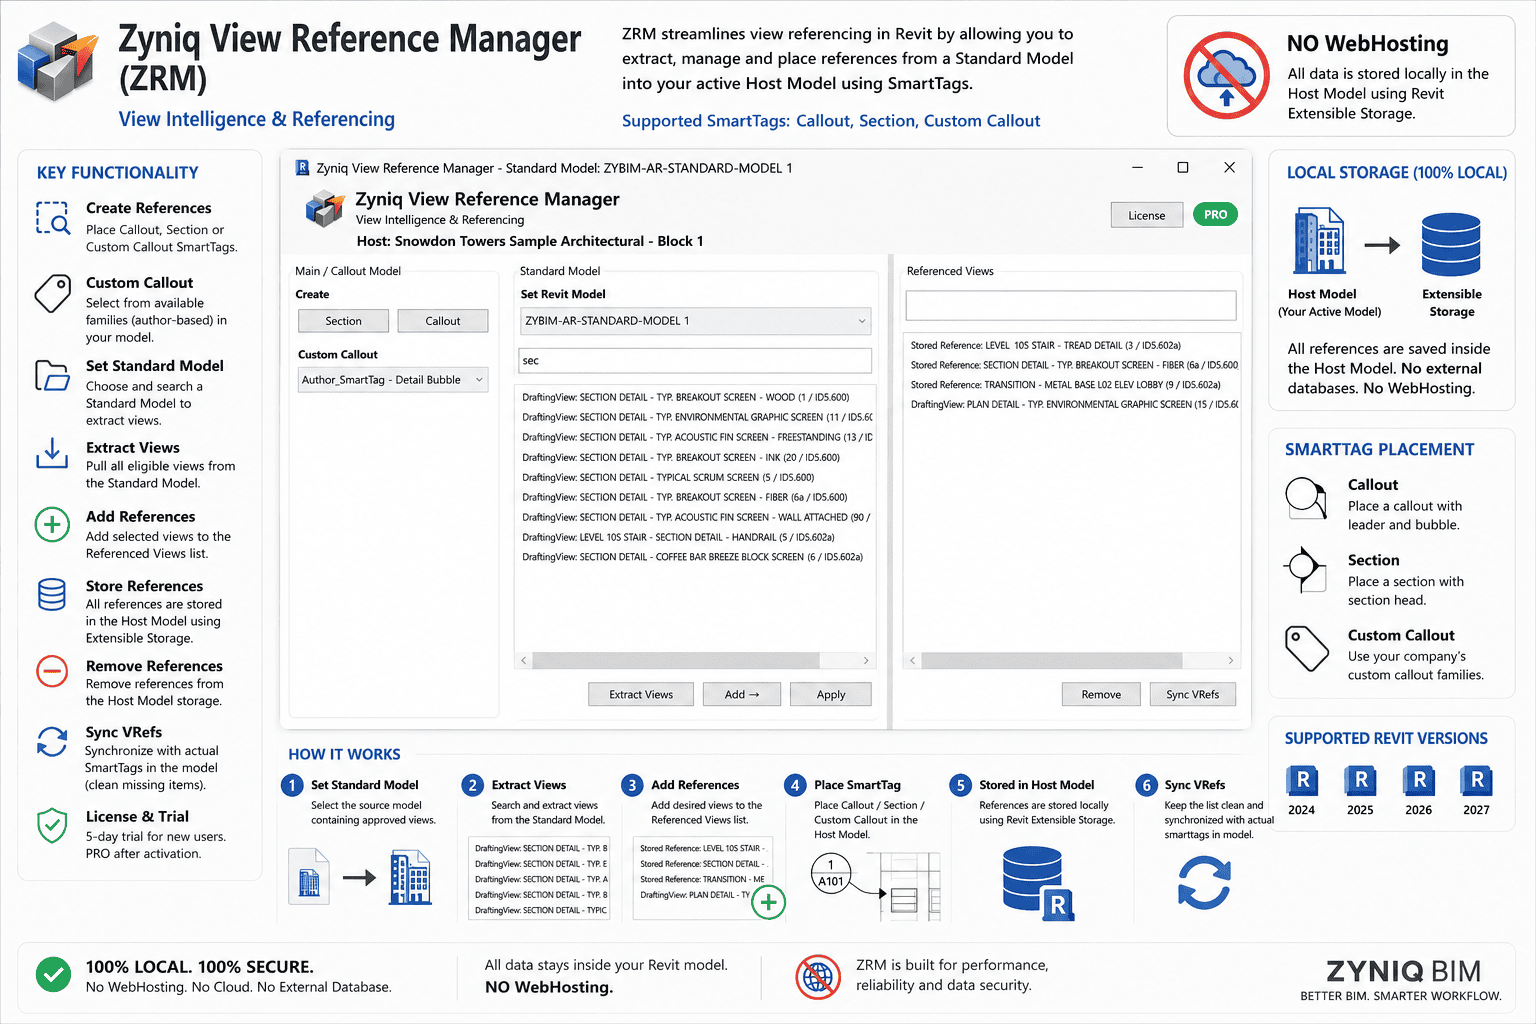This screenshot has height=1024, width=1536.
Task: Select 'PLAN DETAIL - TYP. ENVIRONMENTAL GRAPHIC SCREEN' in Referenced Views
Action: [1072, 404]
